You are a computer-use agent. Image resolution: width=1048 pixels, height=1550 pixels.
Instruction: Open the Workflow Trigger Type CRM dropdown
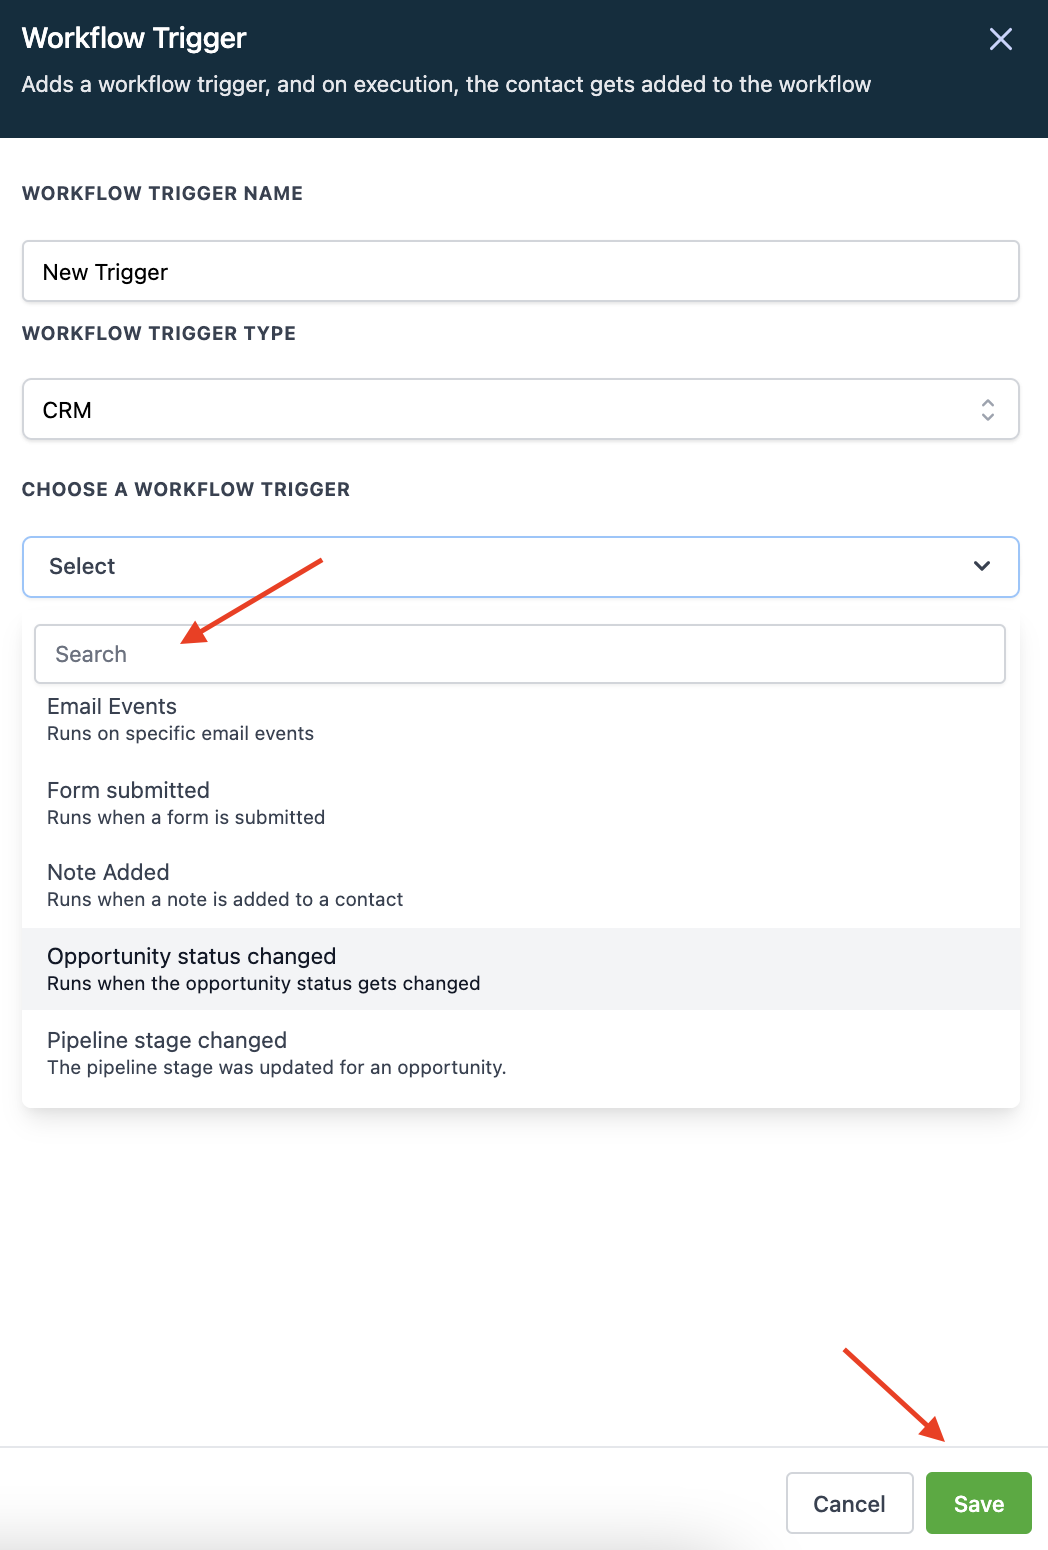pyautogui.click(x=520, y=409)
